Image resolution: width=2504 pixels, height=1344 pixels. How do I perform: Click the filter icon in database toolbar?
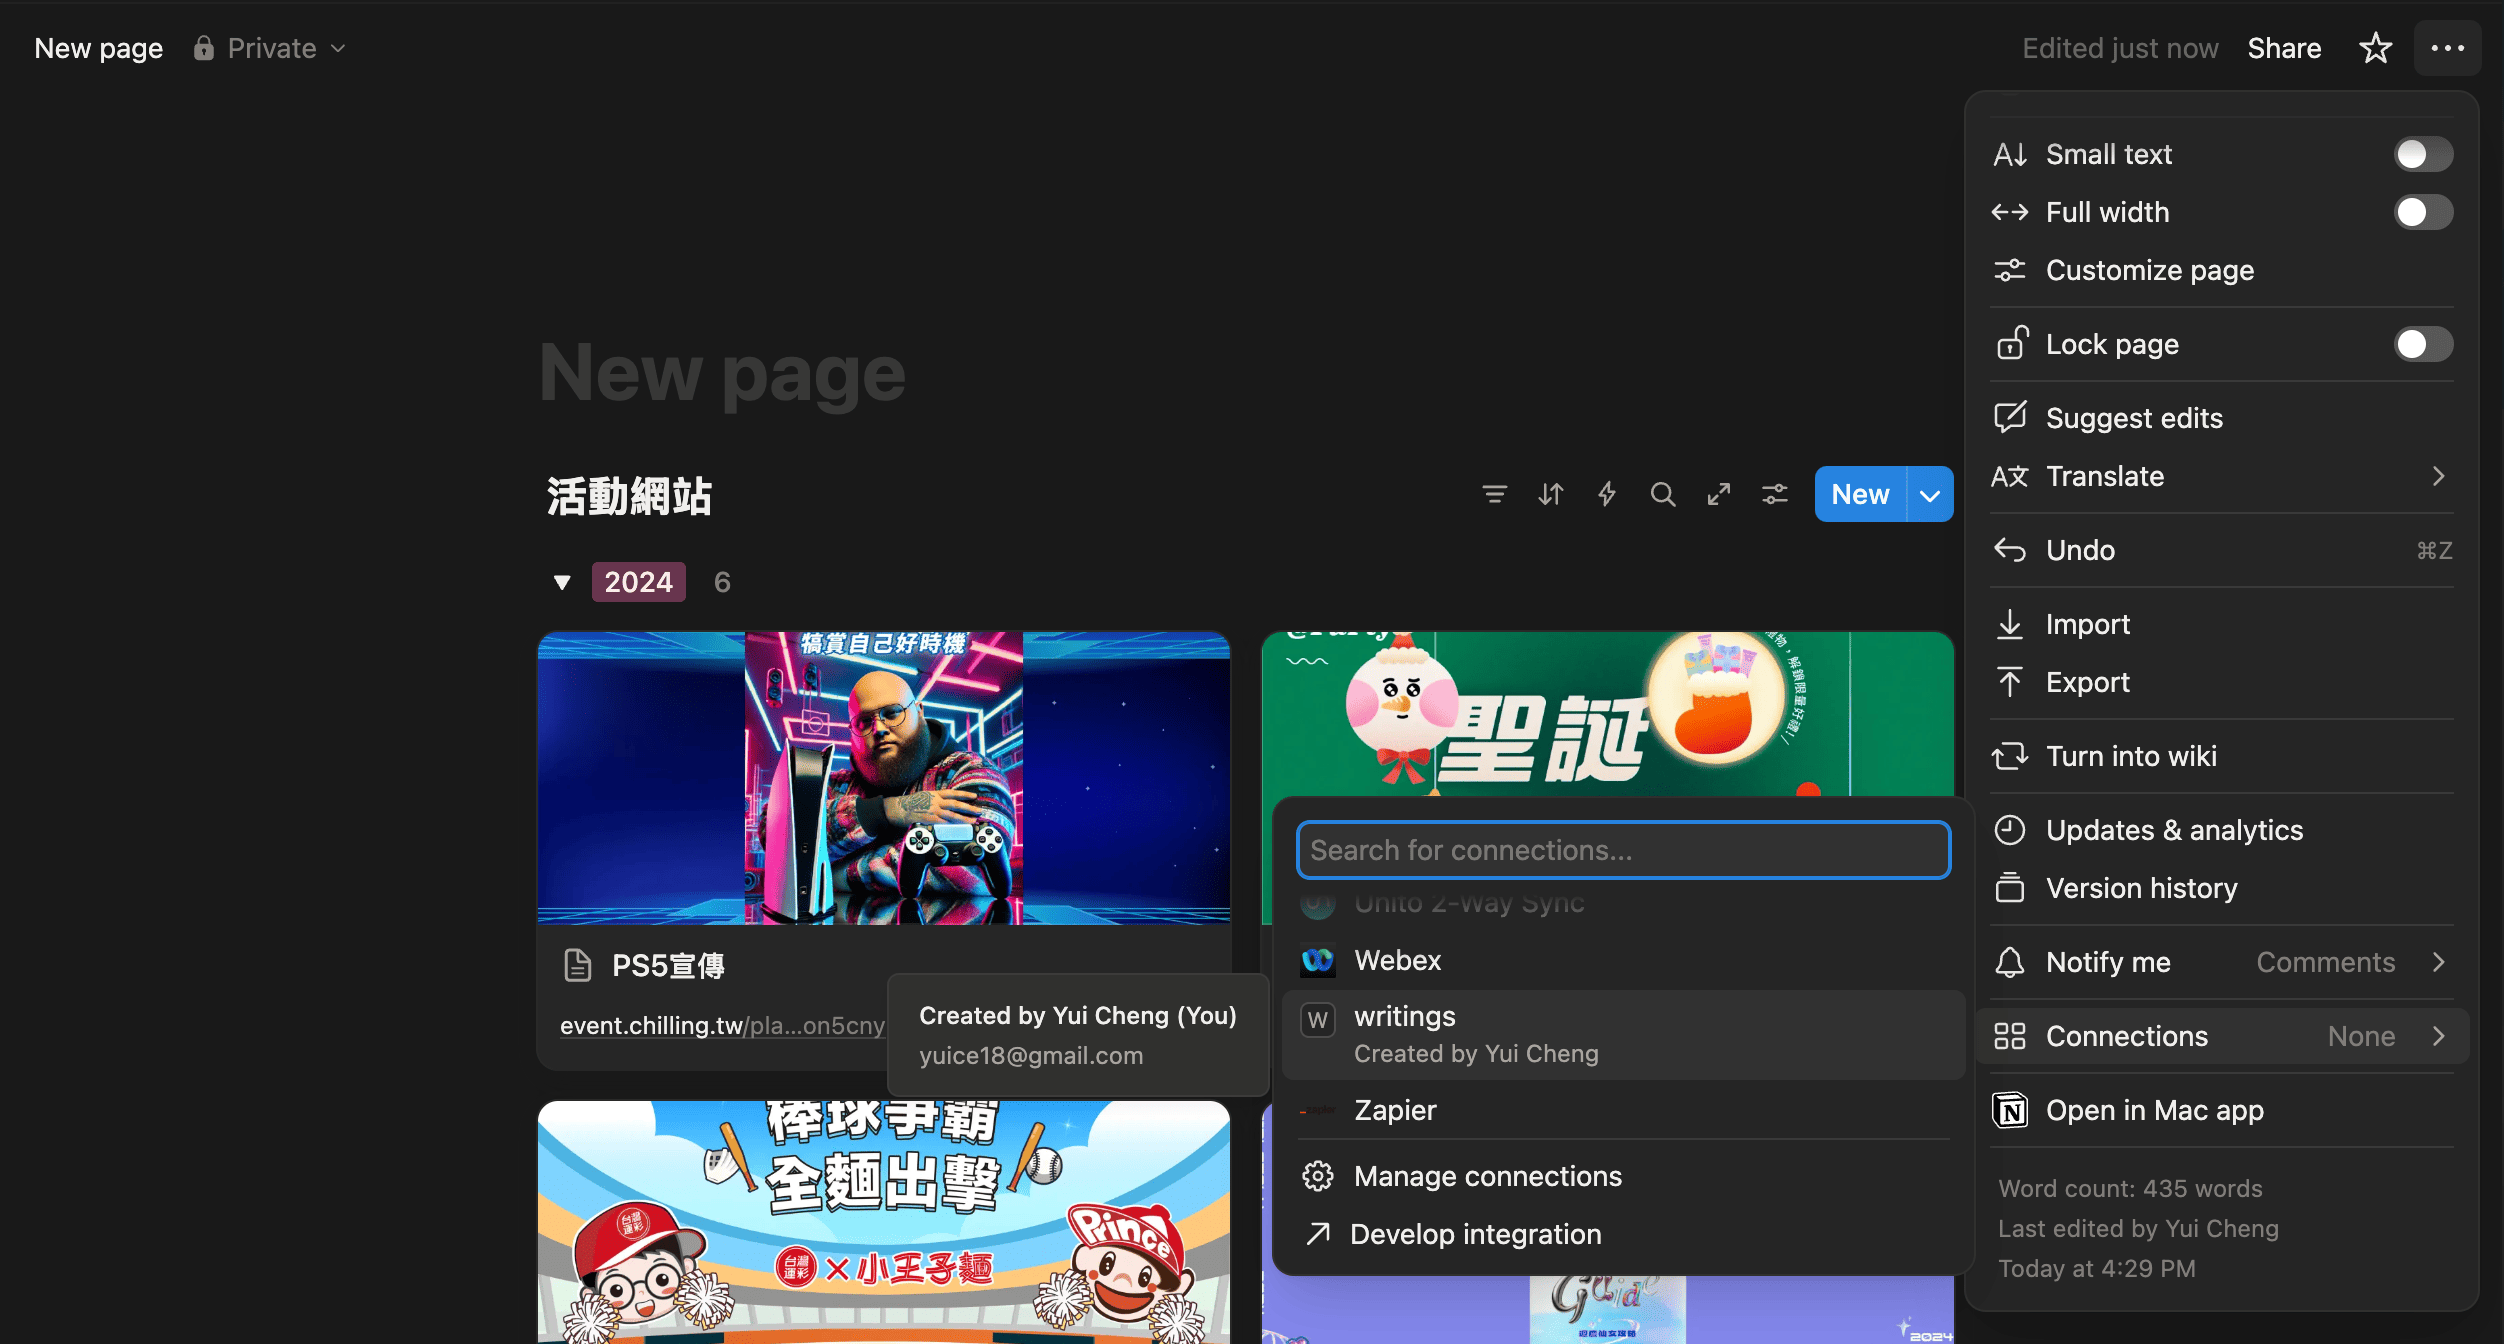point(1494,494)
